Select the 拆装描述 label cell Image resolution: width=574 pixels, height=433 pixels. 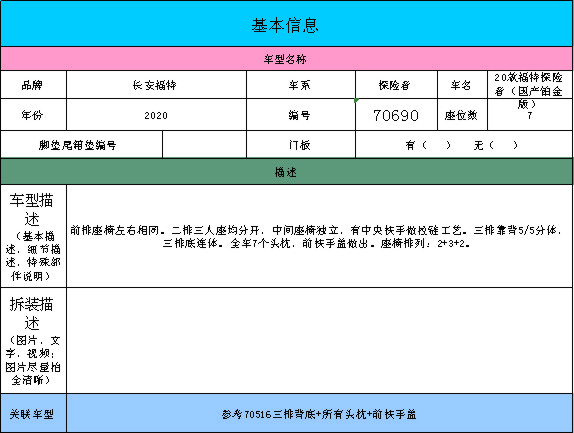[x=33, y=340]
